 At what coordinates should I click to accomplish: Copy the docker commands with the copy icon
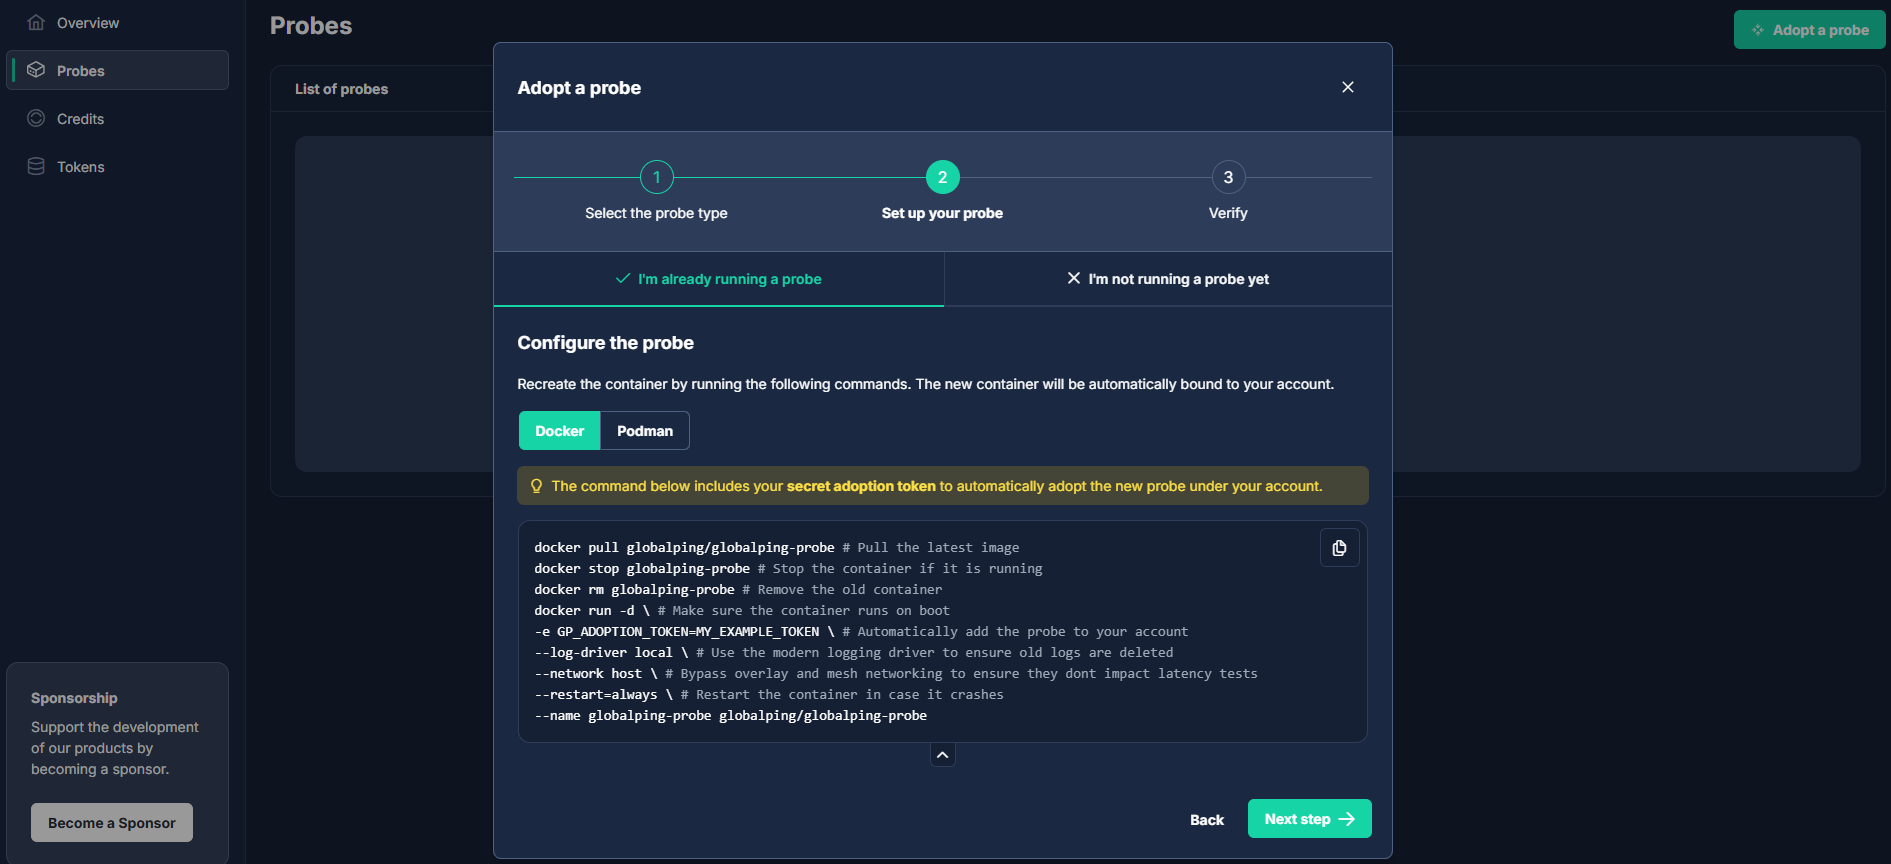point(1339,548)
